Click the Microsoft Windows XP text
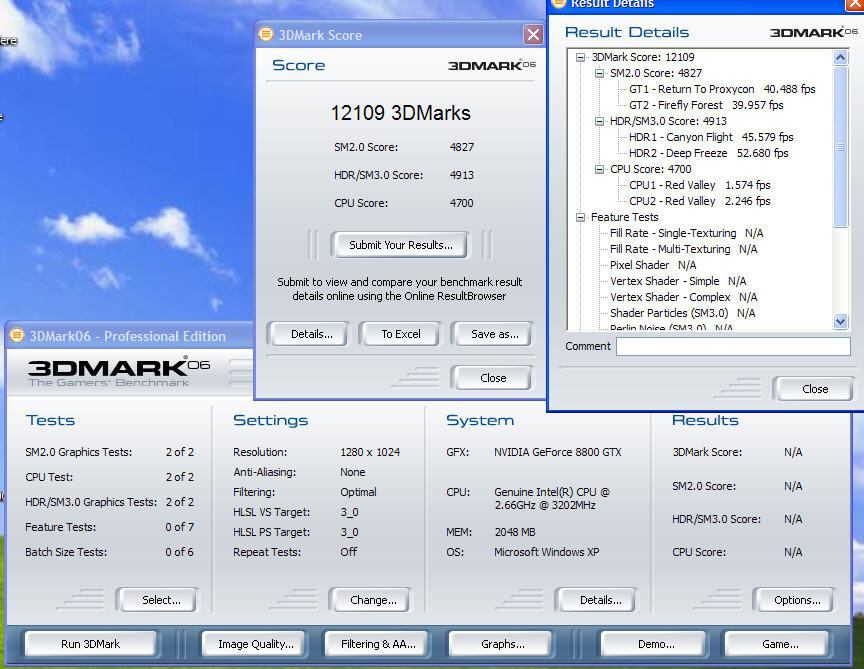This screenshot has width=864, height=669. (x=547, y=552)
